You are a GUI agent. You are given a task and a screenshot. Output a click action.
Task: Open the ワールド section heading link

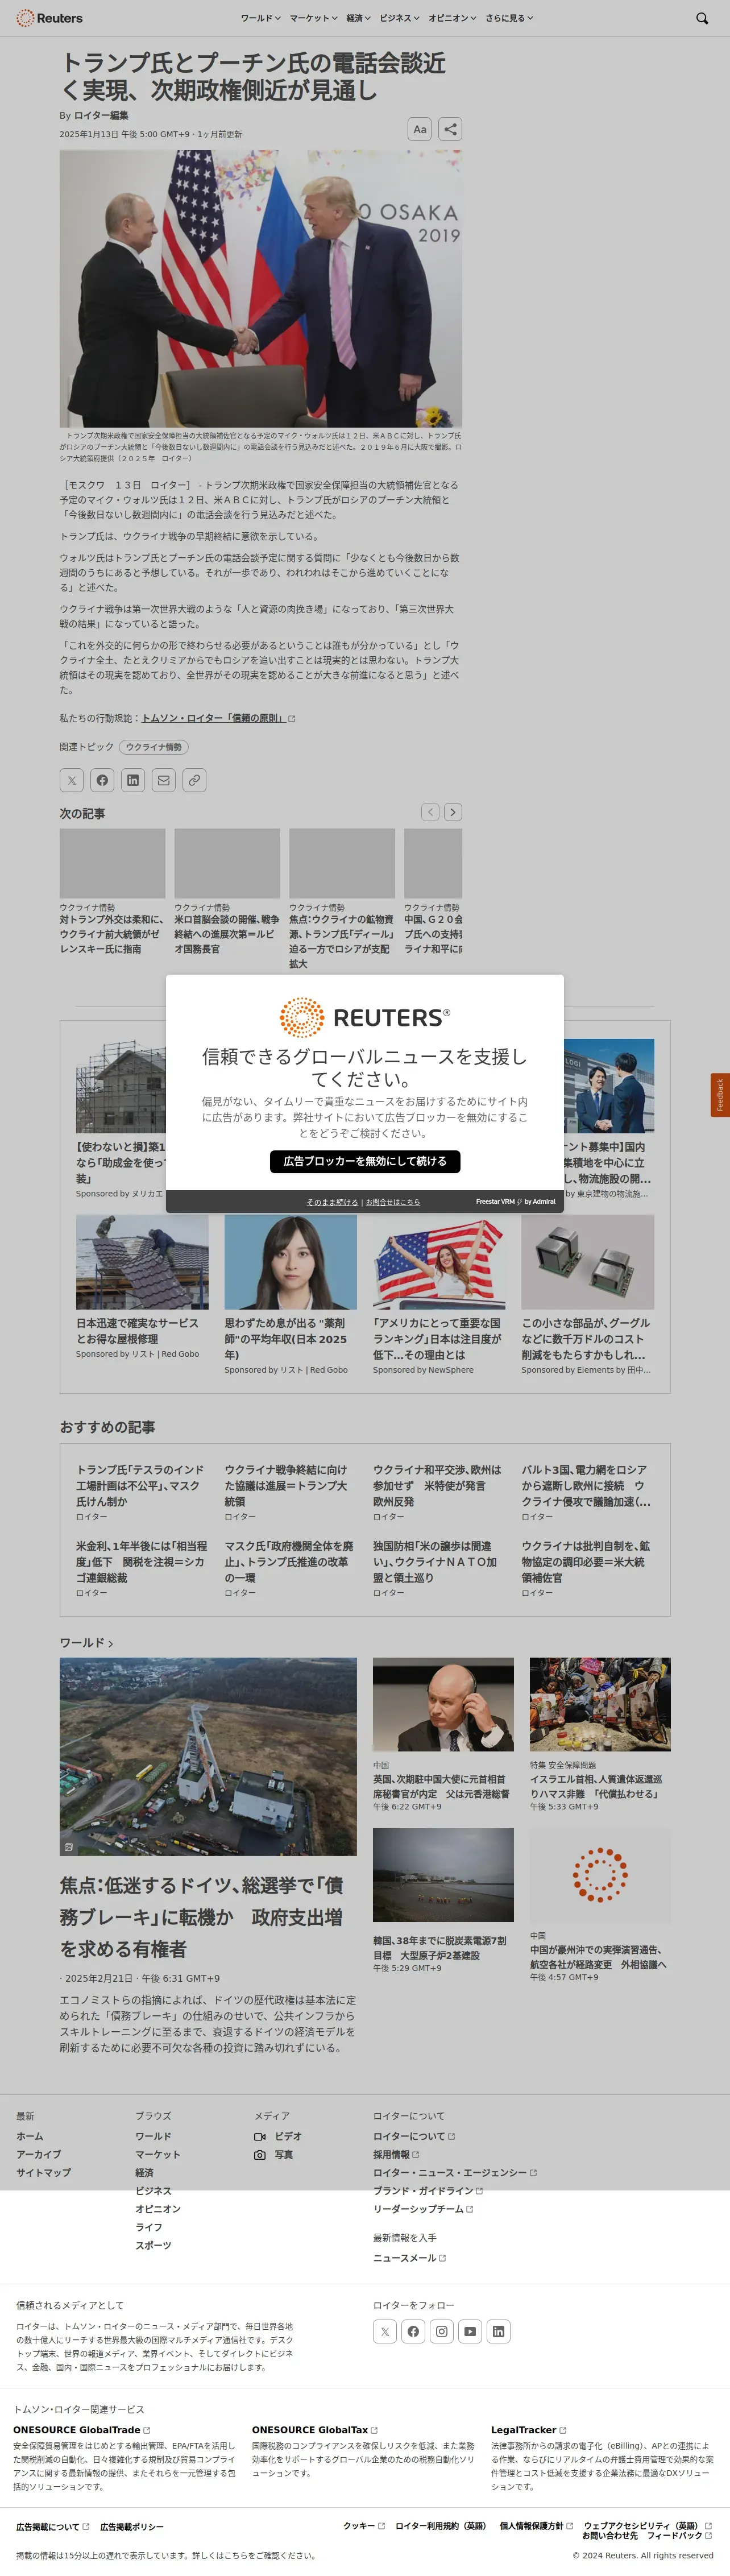(86, 1642)
